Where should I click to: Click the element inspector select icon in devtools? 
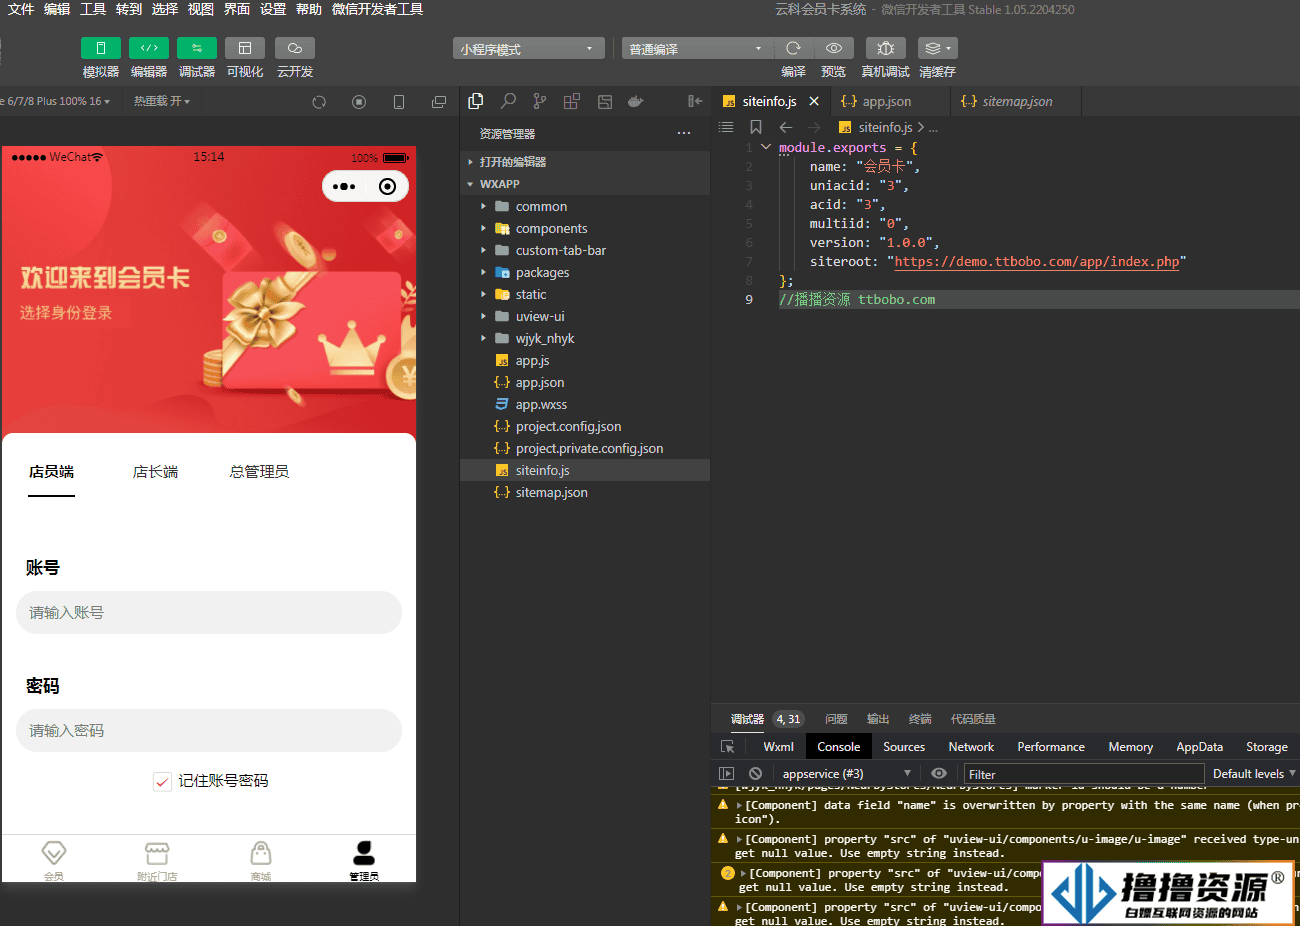pos(728,747)
